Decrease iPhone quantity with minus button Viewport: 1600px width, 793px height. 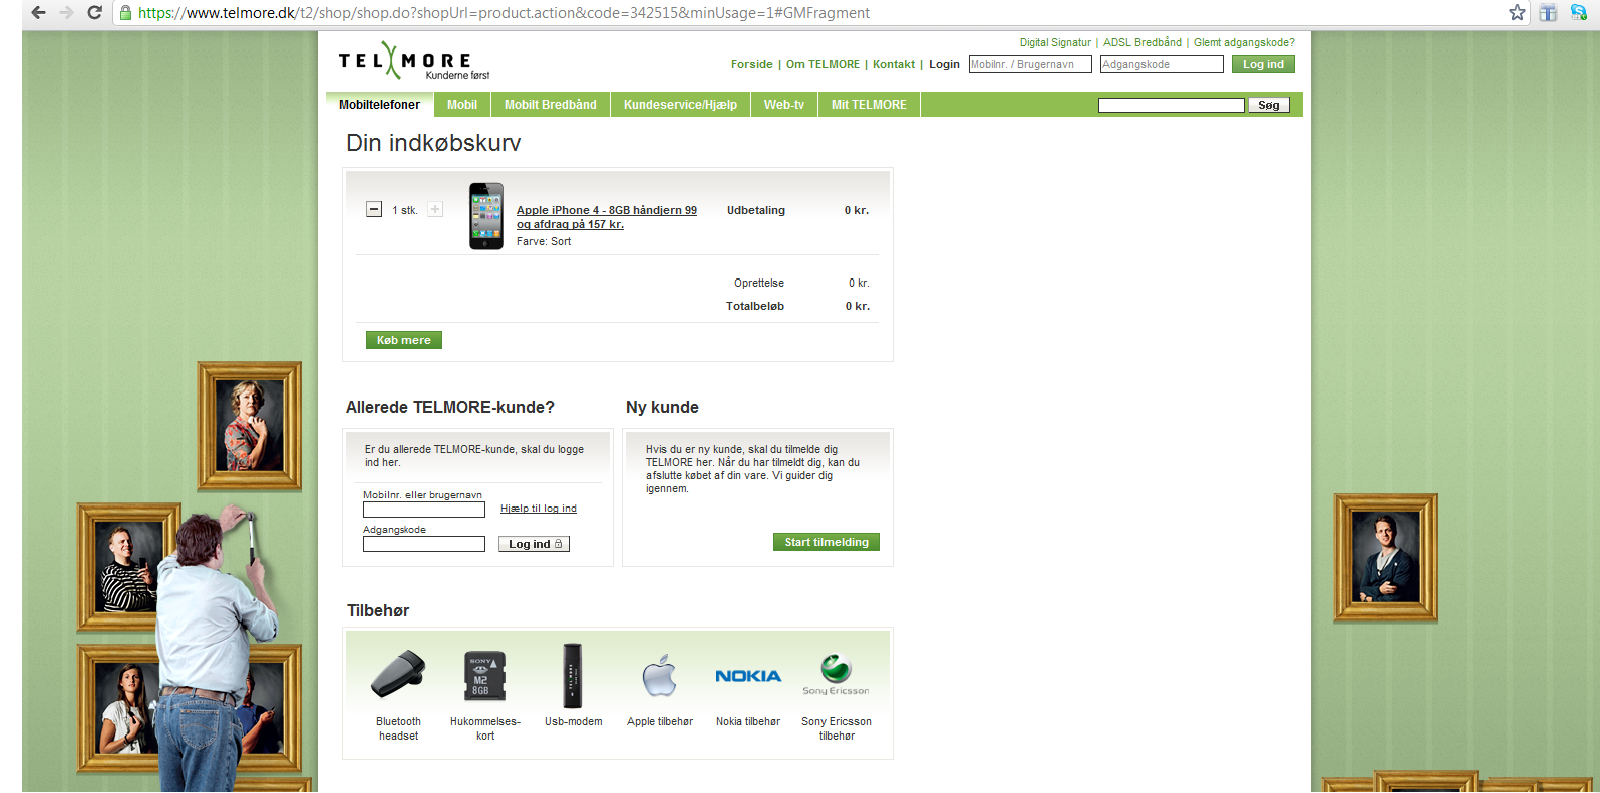click(x=374, y=210)
